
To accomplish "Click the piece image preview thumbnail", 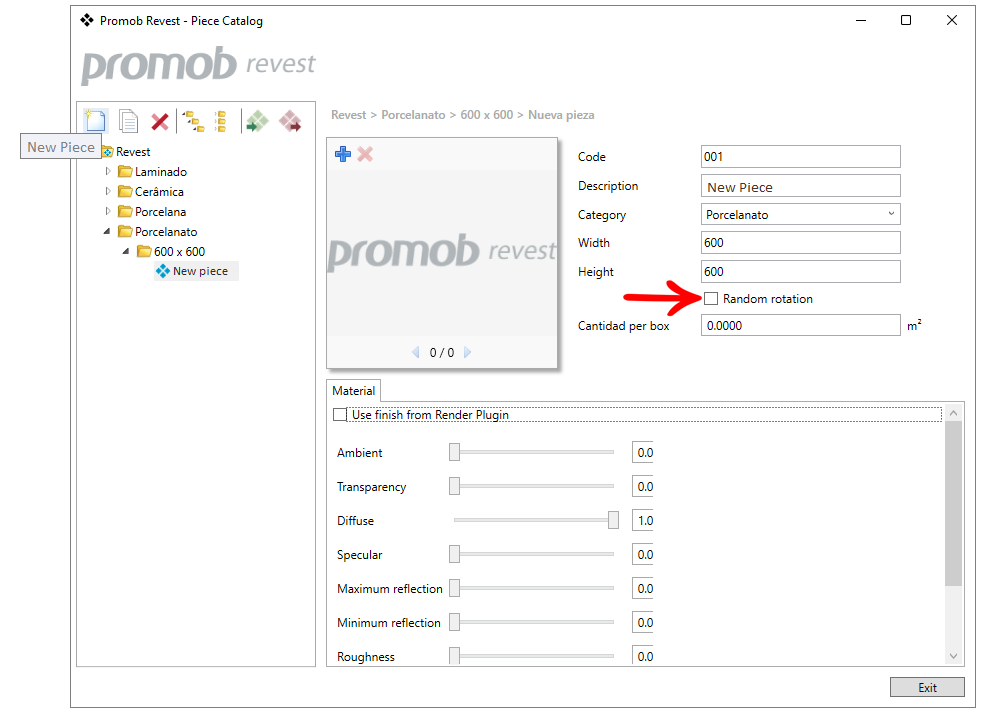I will 442,253.
